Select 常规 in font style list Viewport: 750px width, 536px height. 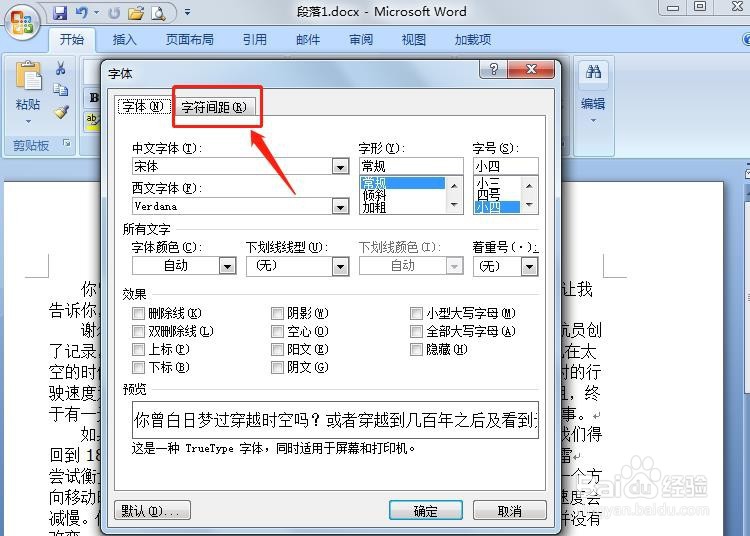click(403, 183)
